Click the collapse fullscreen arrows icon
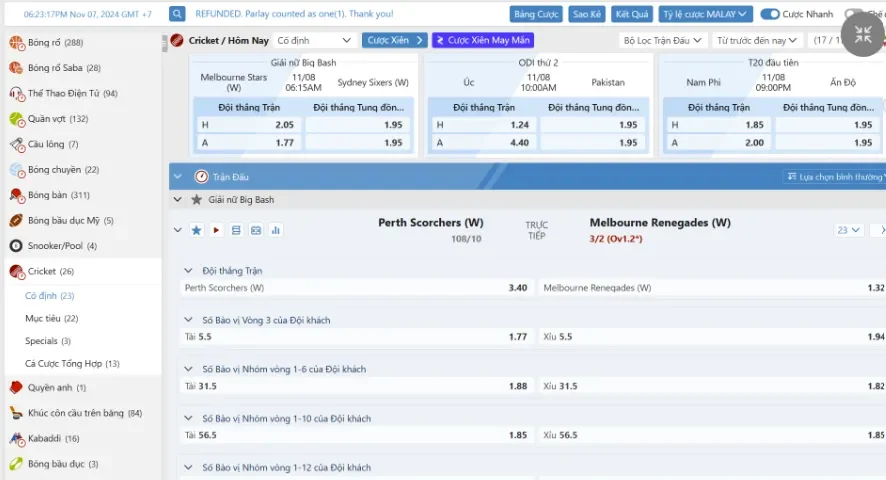Screen dimensions: 886x480 [x=862, y=36]
